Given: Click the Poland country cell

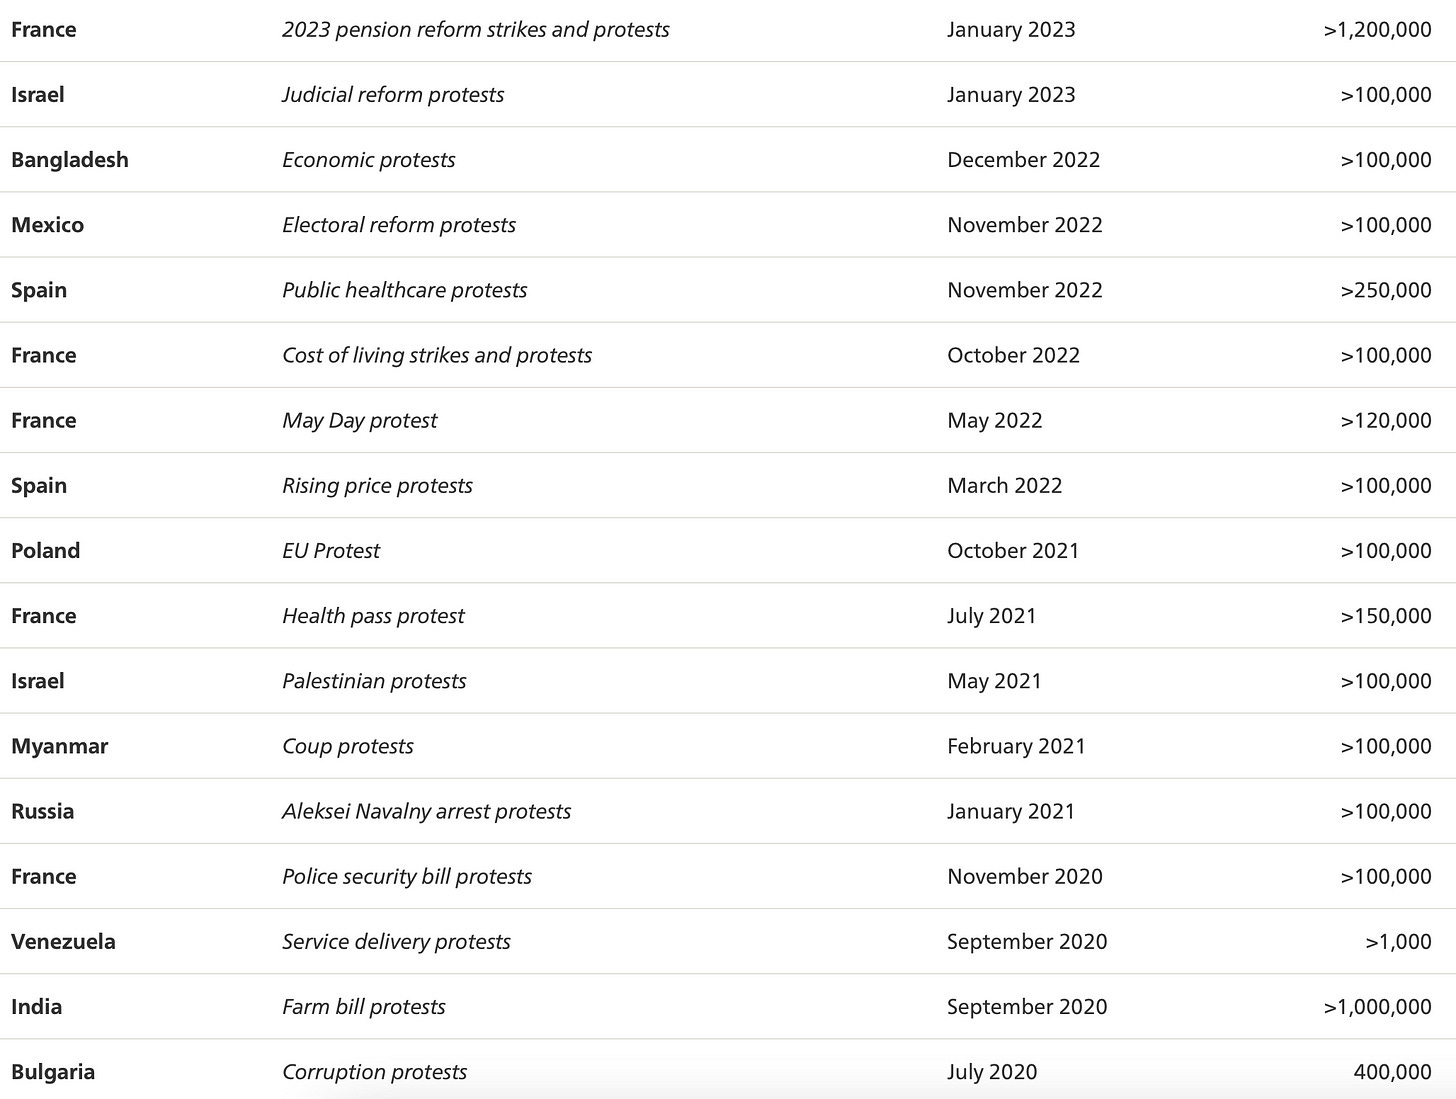Looking at the screenshot, I should (x=46, y=551).
